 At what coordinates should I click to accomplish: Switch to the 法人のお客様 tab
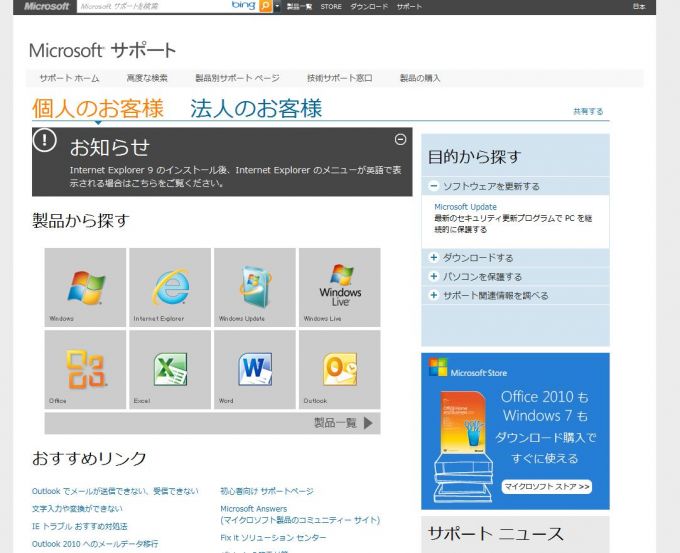(256, 108)
